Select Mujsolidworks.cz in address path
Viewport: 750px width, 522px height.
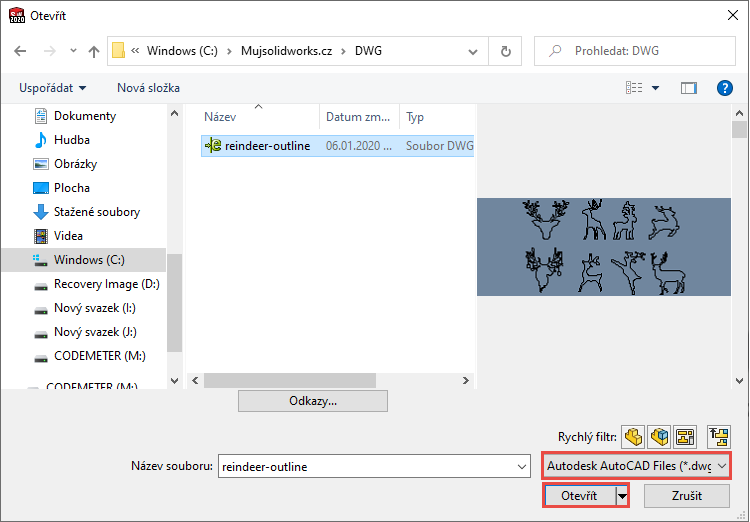pyautogui.click(x=287, y=51)
